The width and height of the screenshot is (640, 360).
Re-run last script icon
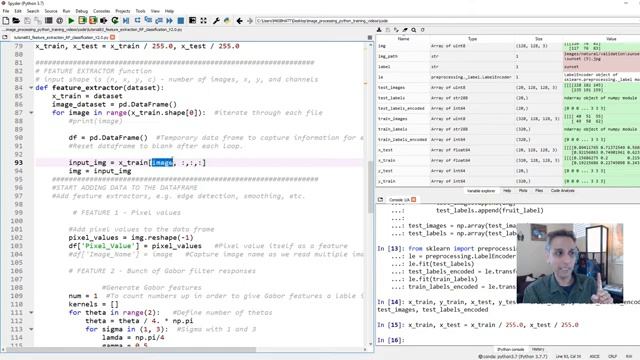[x=115, y=20]
